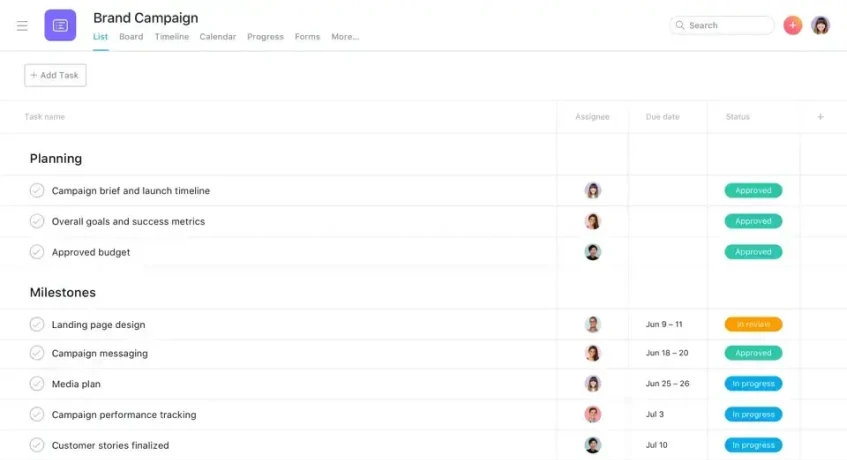This screenshot has width=847, height=460.
Task: Click assignee avatar for Campaign performance tracking
Action: (593, 415)
